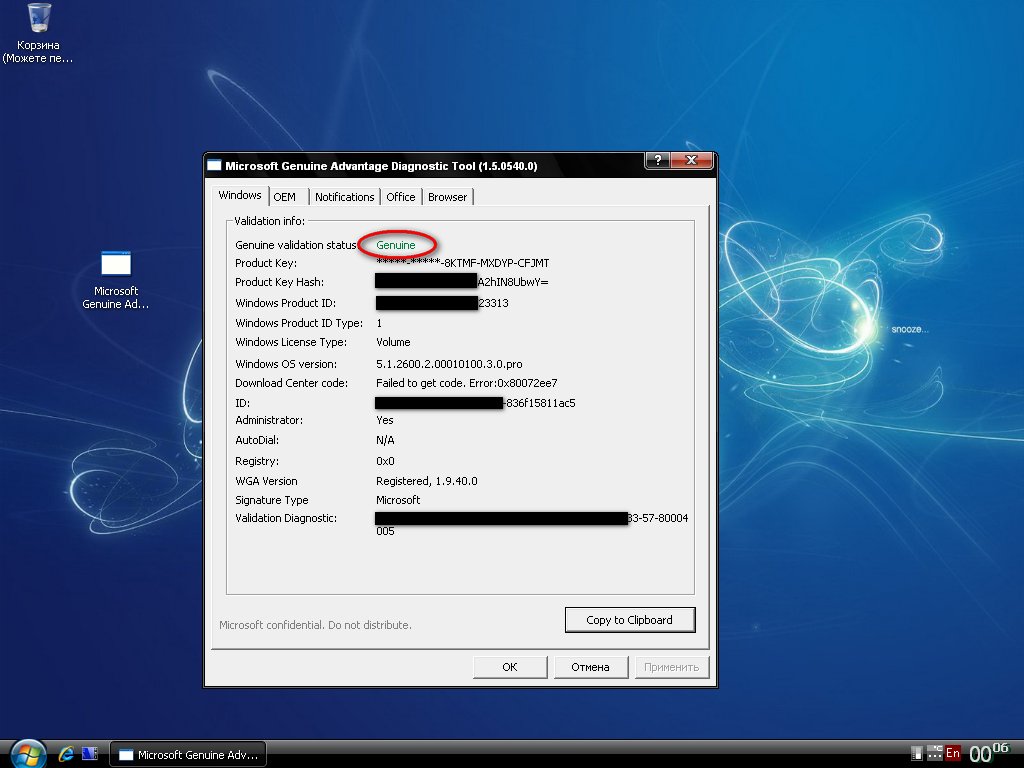The height and width of the screenshot is (768, 1024).
Task: Confirm the dialog with OK
Action: (x=510, y=667)
